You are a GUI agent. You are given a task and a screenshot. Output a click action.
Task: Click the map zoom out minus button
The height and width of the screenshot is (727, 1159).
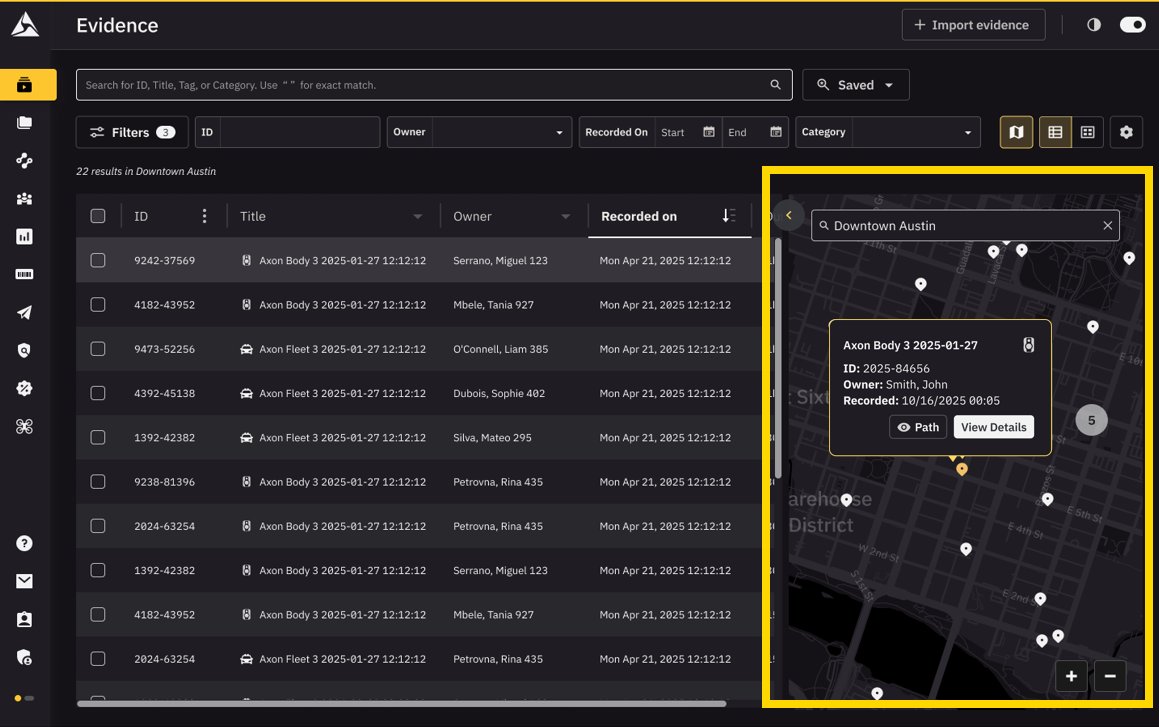tap(1110, 676)
